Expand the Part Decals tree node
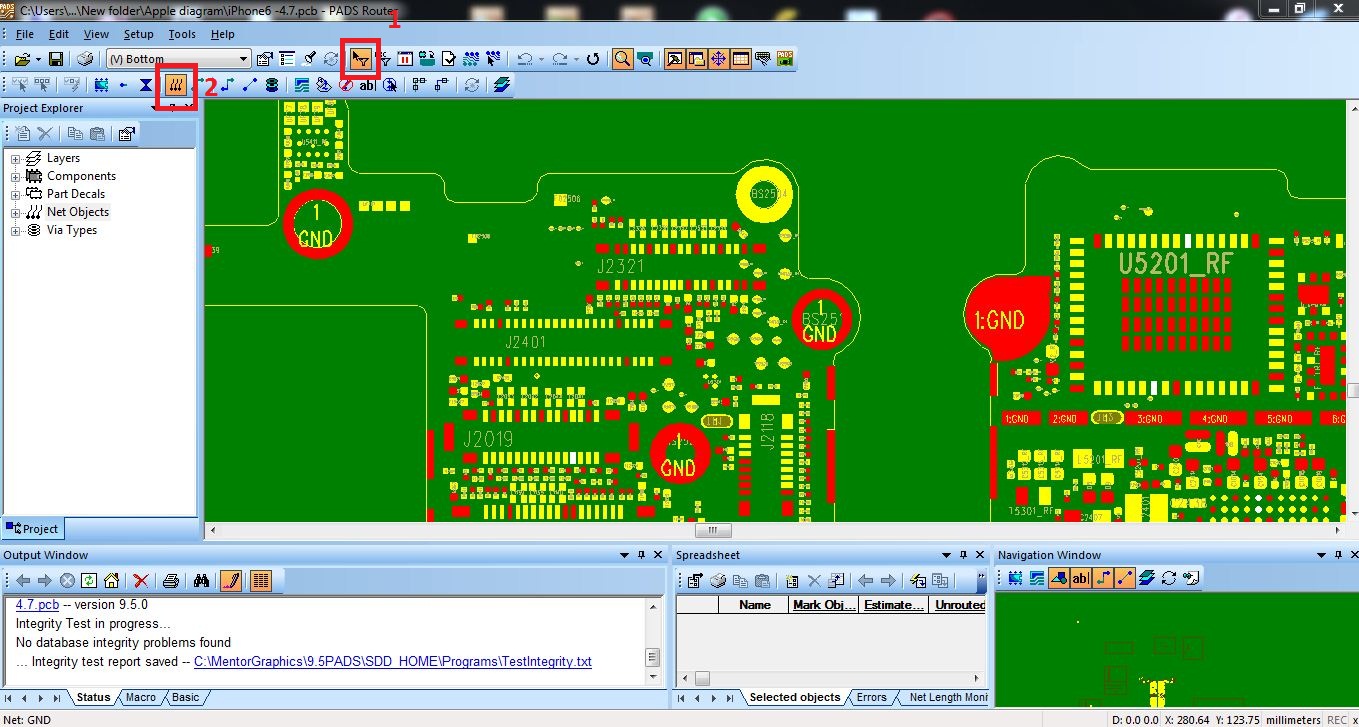 pyautogui.click(x=16, y=194)
